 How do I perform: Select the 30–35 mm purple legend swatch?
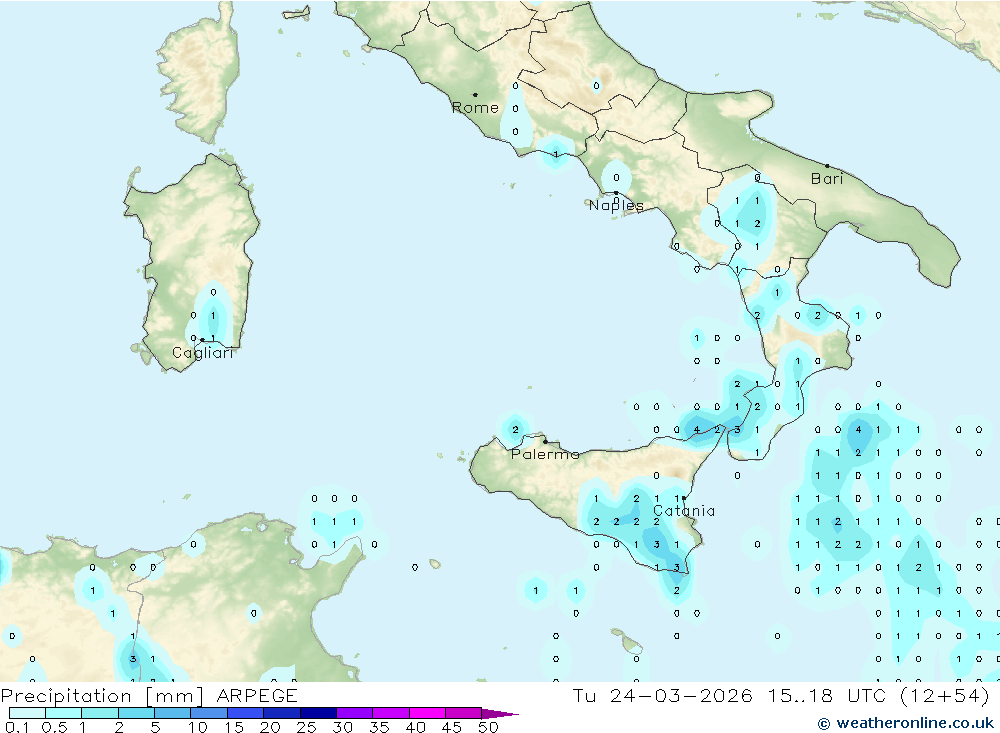click(354, 713)
